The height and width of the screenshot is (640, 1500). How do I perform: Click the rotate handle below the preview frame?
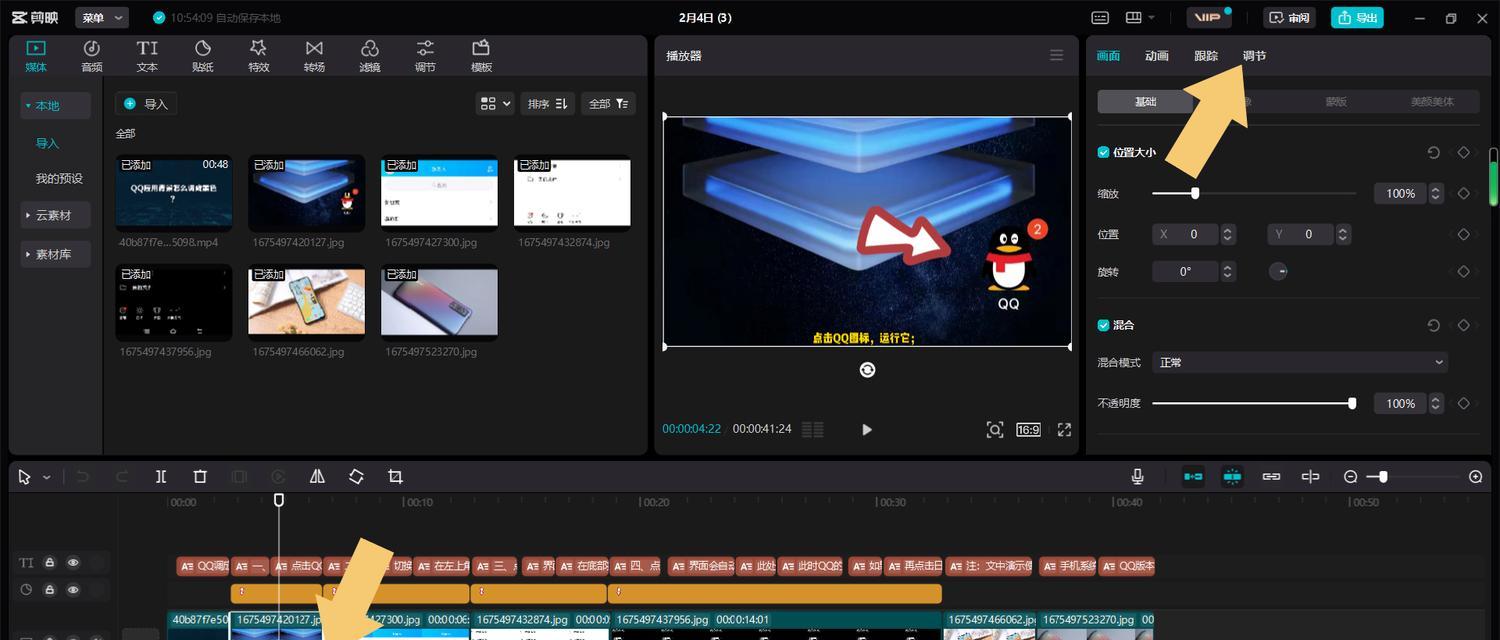pyautogui.click(x=867, y=370)
